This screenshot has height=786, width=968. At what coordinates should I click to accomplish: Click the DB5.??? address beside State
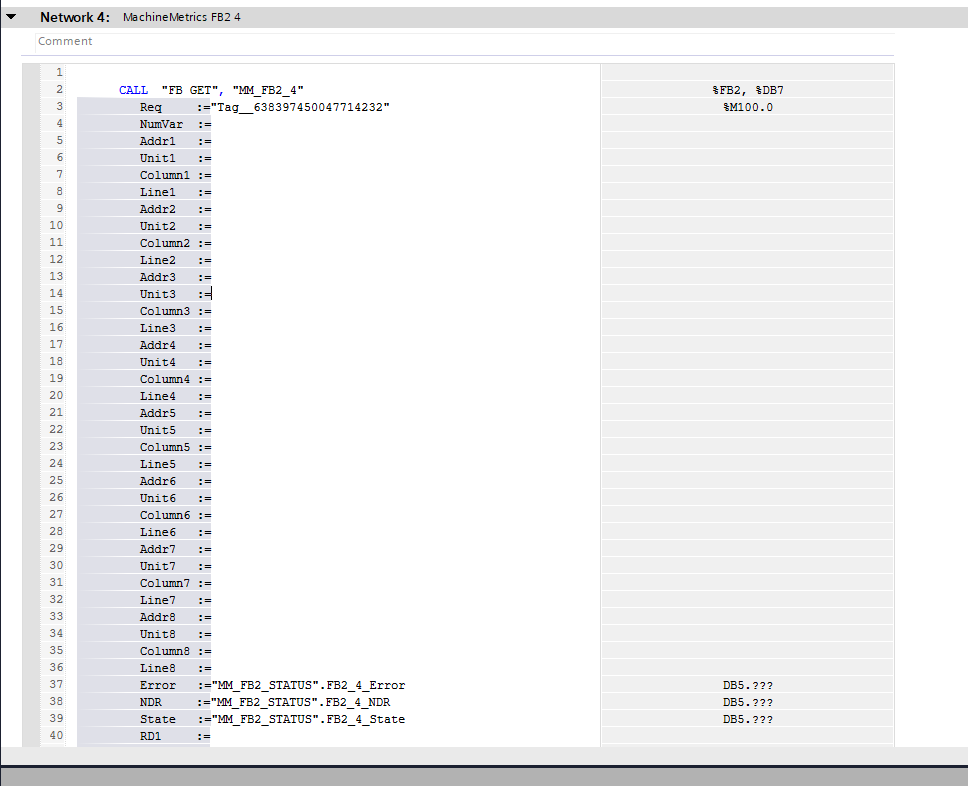coord(748,719)
